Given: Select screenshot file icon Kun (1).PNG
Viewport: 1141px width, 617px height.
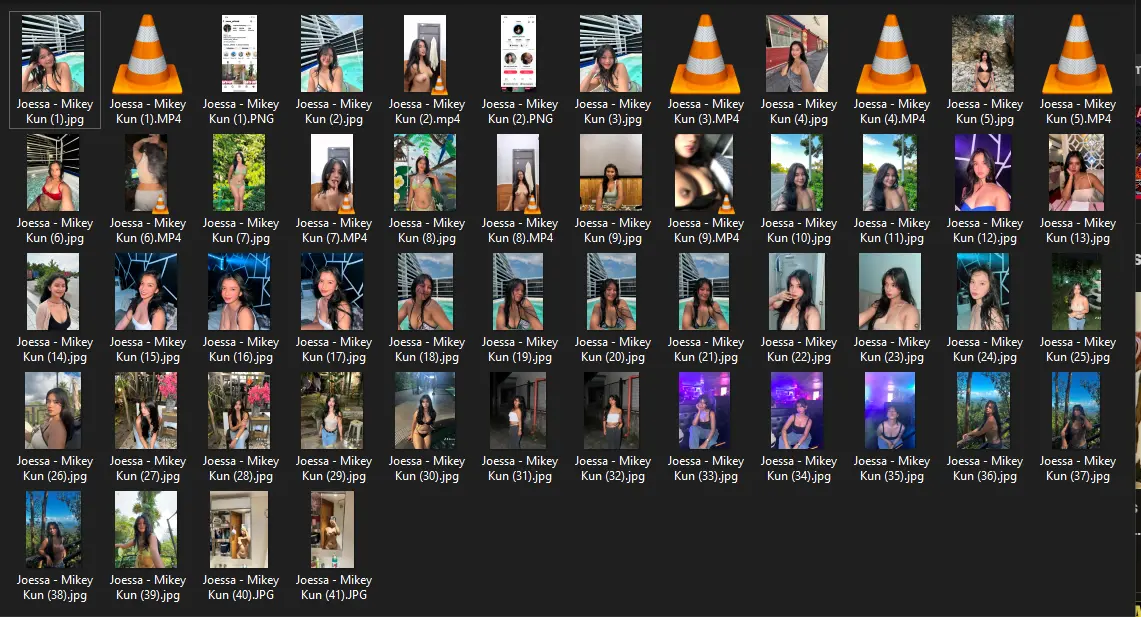Looking at the screenshot, I should 239,54.
